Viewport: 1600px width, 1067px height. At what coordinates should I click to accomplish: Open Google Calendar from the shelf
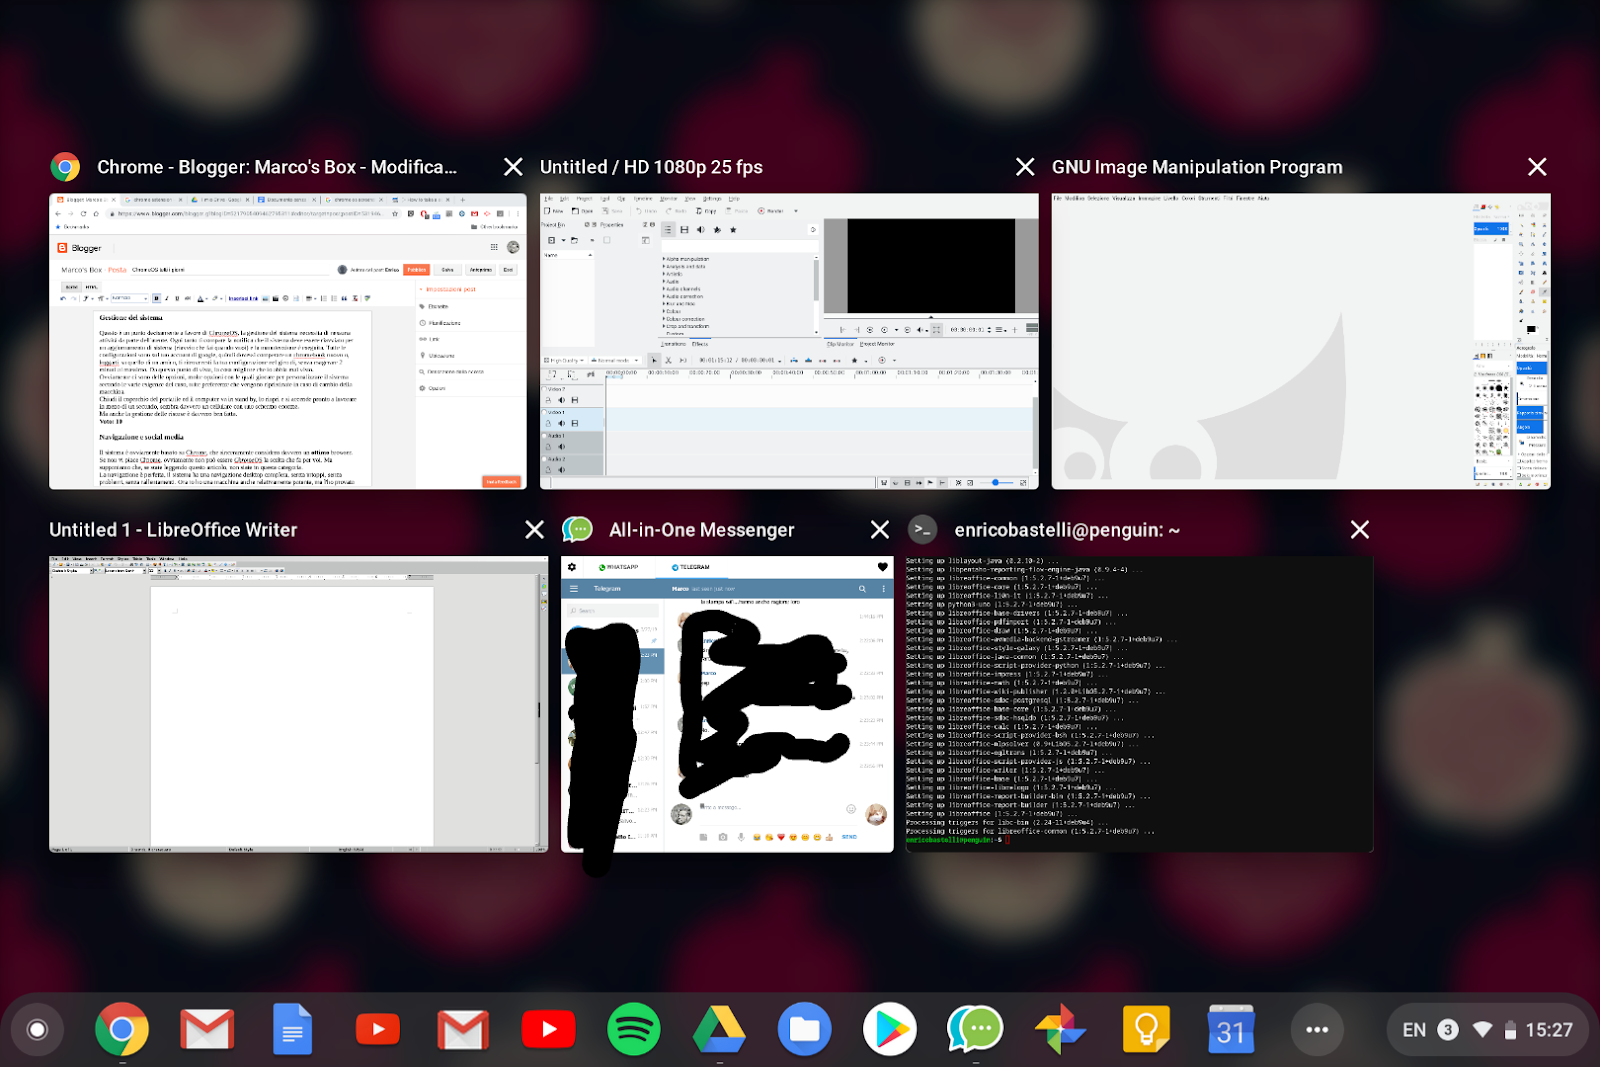point(1232,1029)
